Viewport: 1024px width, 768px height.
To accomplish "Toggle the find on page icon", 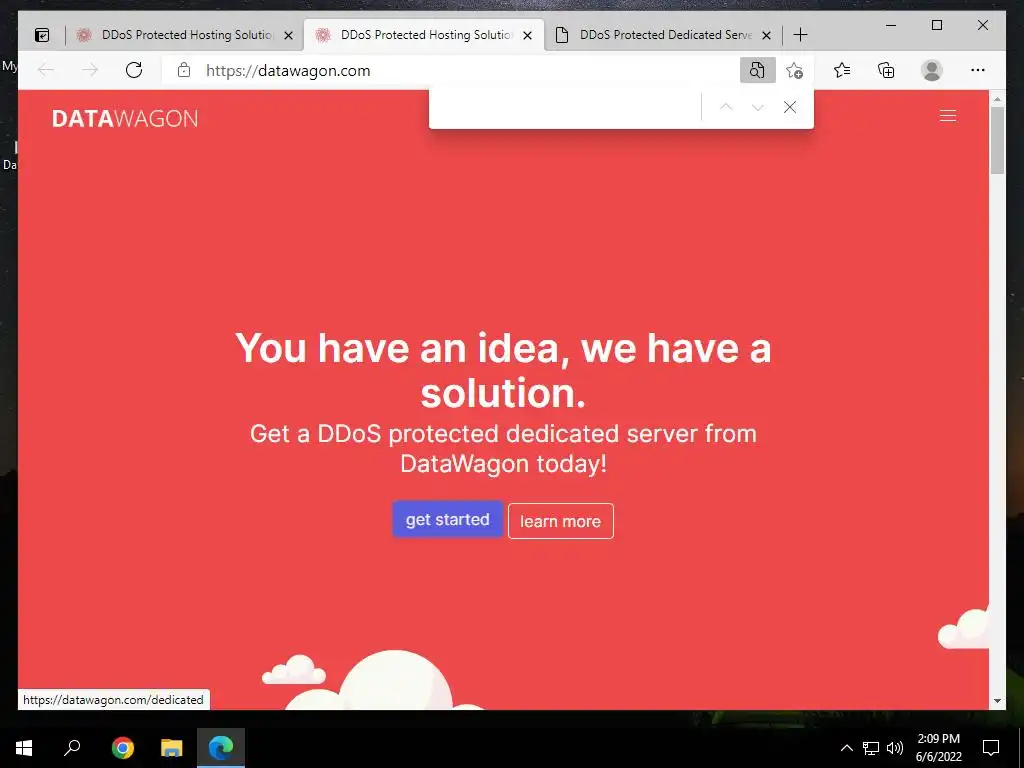I will 758,71.
